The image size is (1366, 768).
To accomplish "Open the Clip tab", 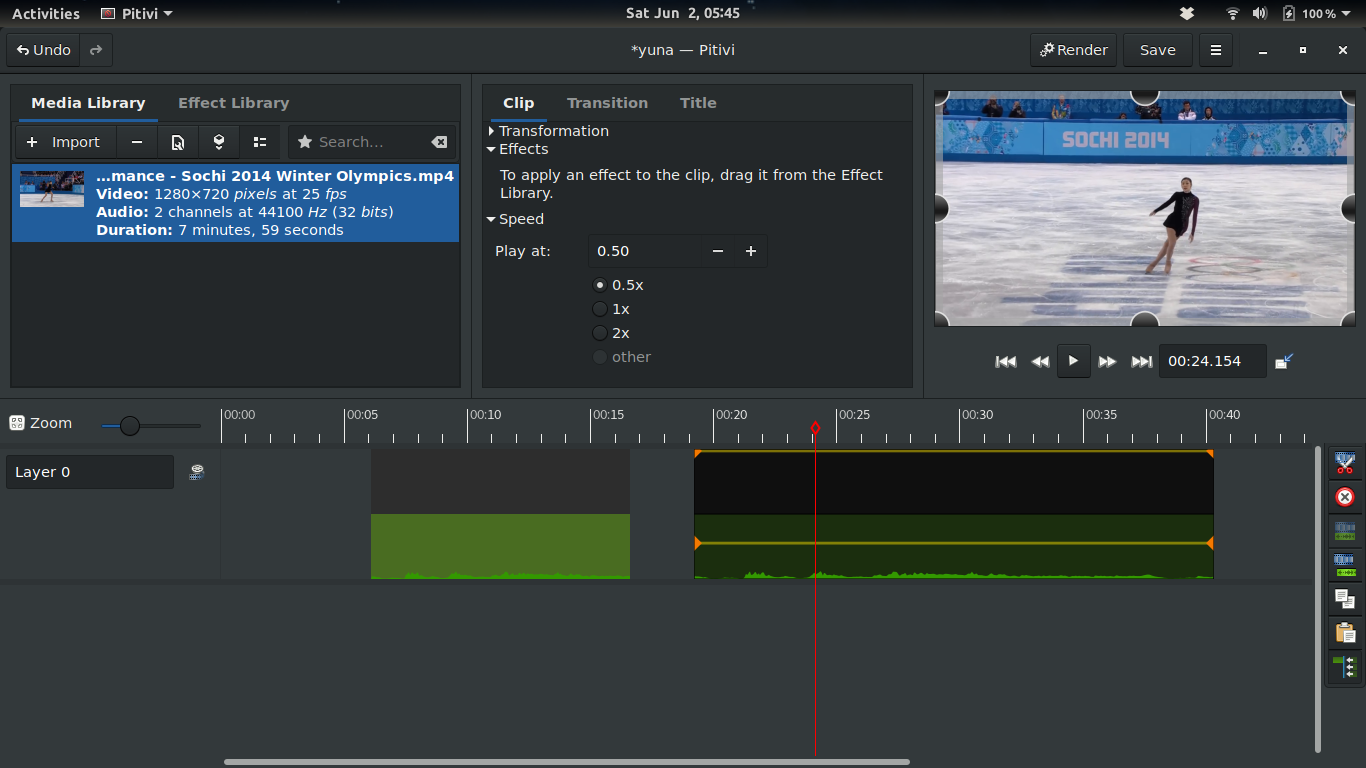I will (x=519, y=103).
